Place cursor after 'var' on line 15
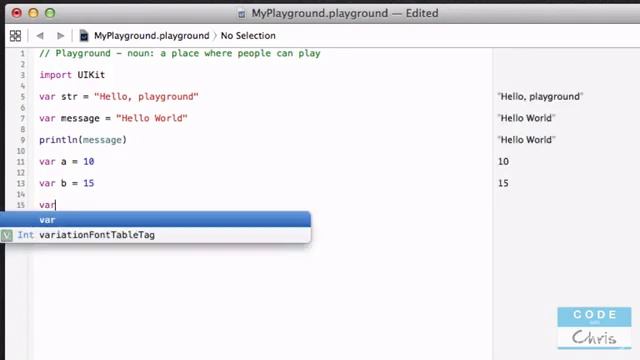 pyautogui.click(x=56, y=205)
